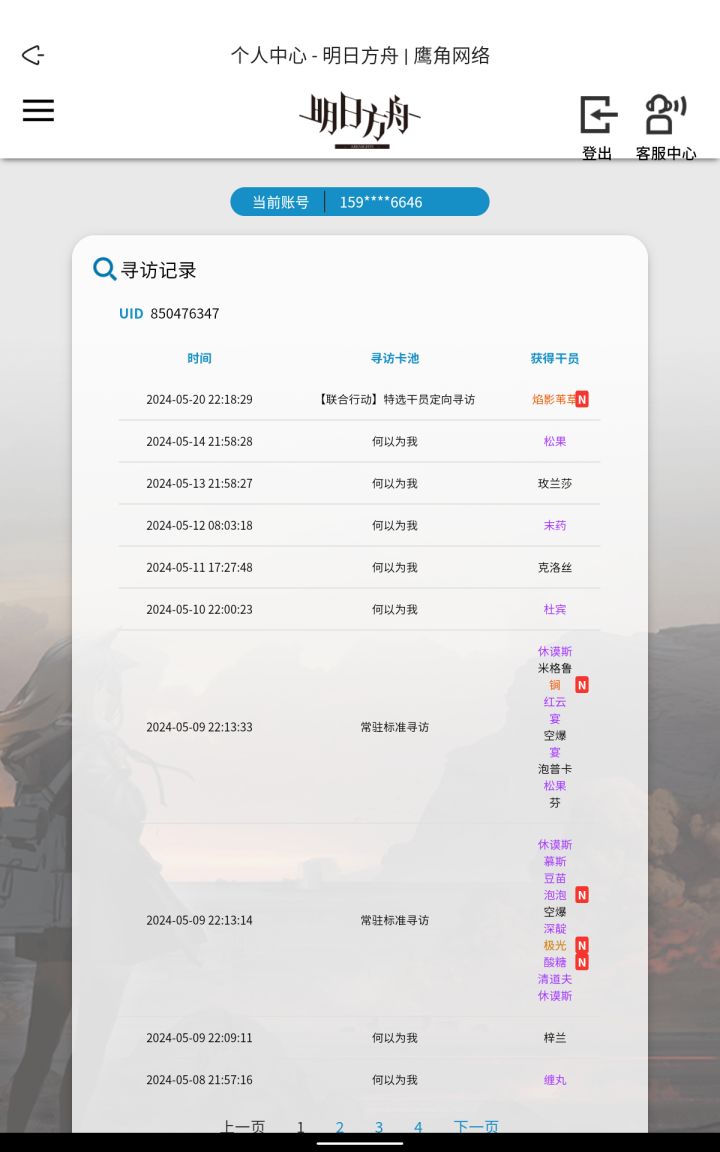The height and width of the screenshot is (1152, 720).
Task: Click operator 清道夫
Action: pyautogui.click(x=555, y=979)
